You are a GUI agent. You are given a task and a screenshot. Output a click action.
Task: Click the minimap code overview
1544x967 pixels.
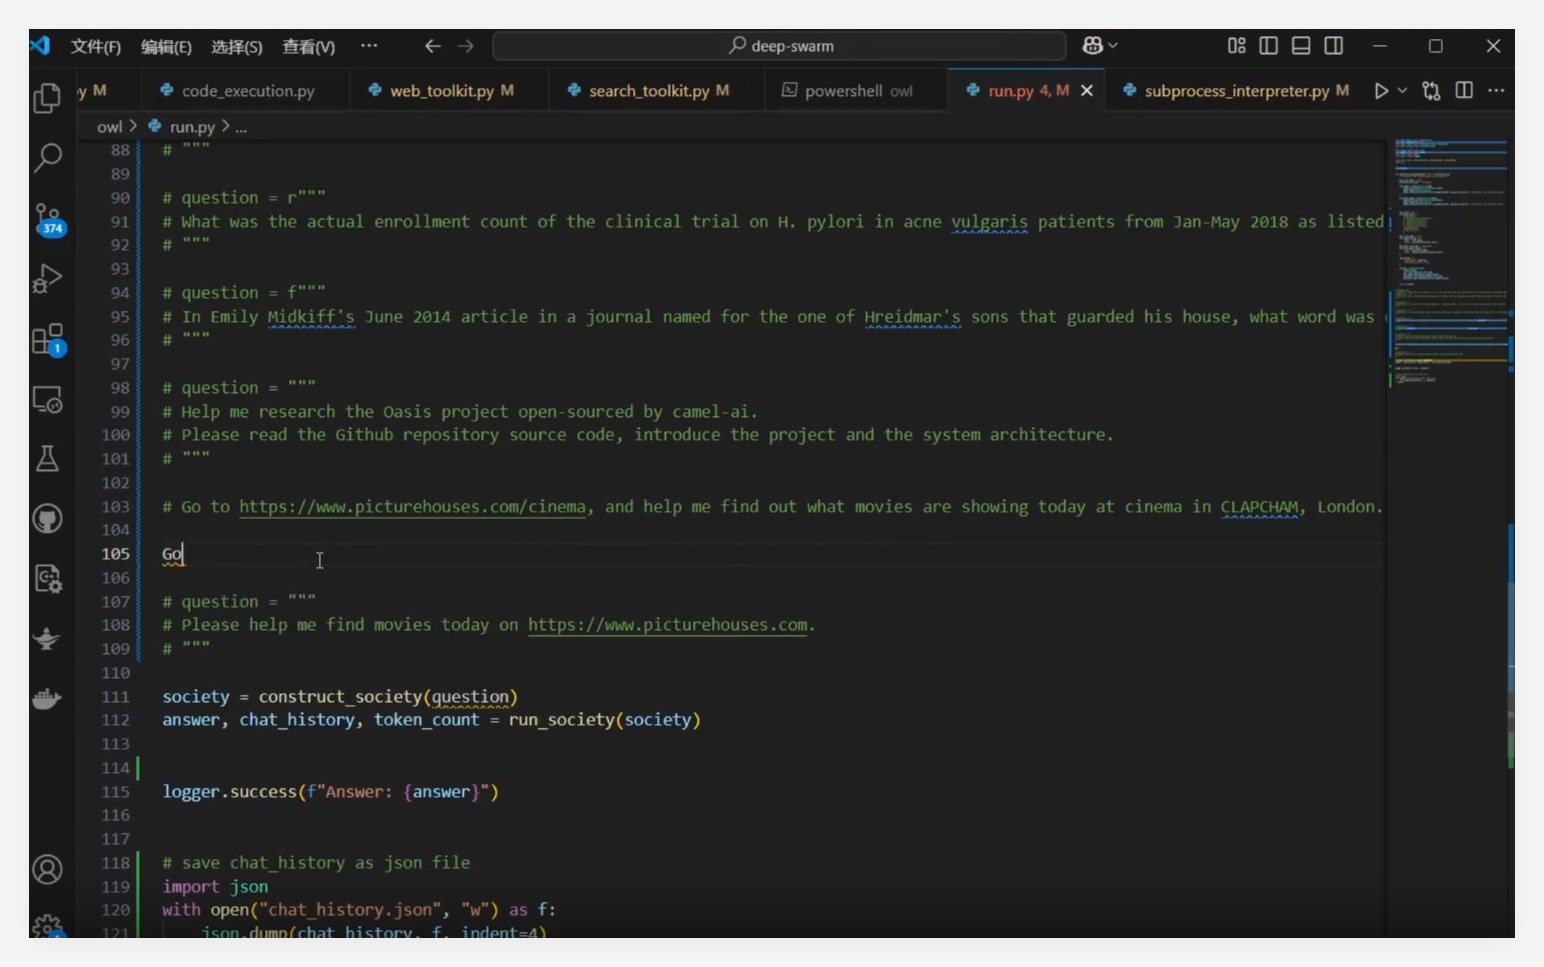[1450, 260]
